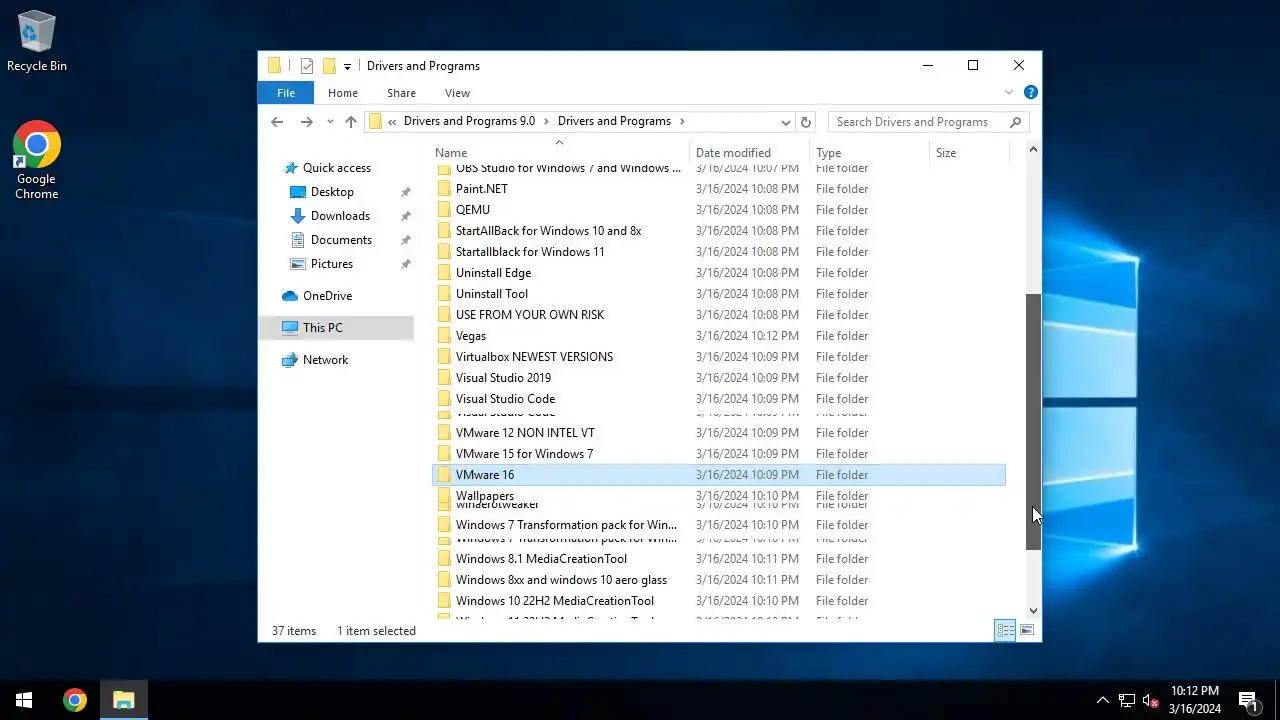Select Network in the navigation pane

[x=325, y=360]
